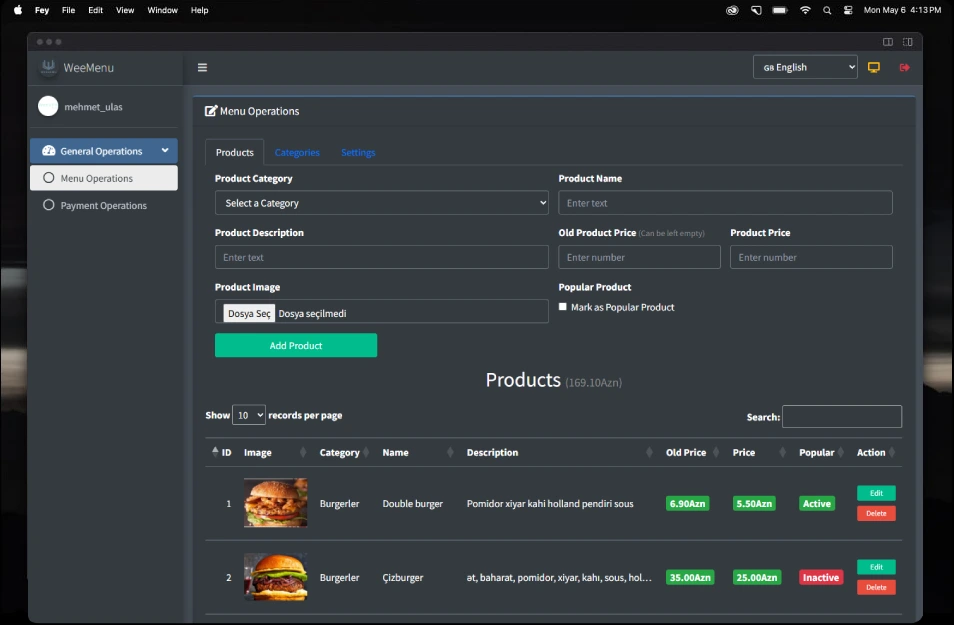This screenshot has width=954, height=625.
Task: Switch to the Settings tab
Action: click(358, 152)
